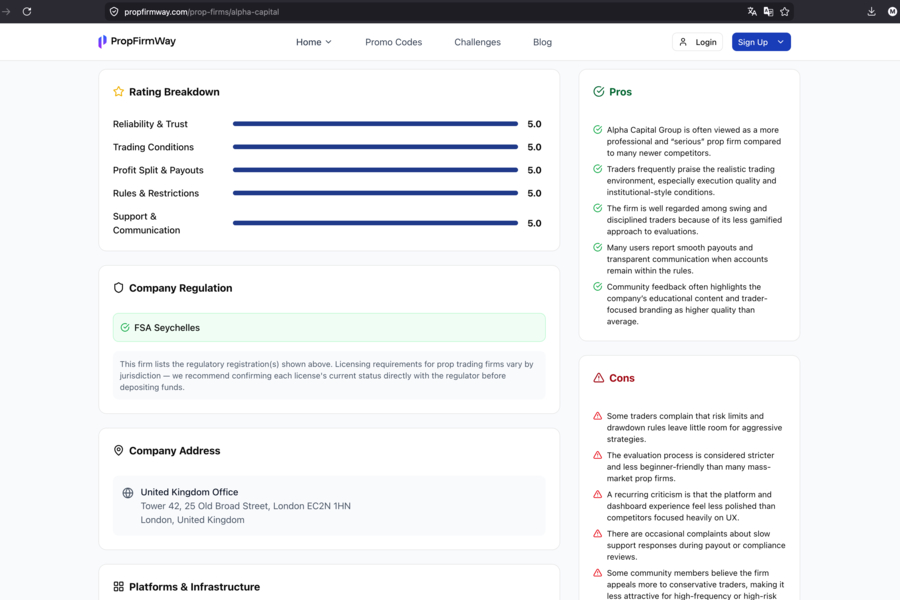Click the 5.0 score for Trading Conditions
Image resolution: width=900 pixels, height=600 pixels.
pos(534,147)
